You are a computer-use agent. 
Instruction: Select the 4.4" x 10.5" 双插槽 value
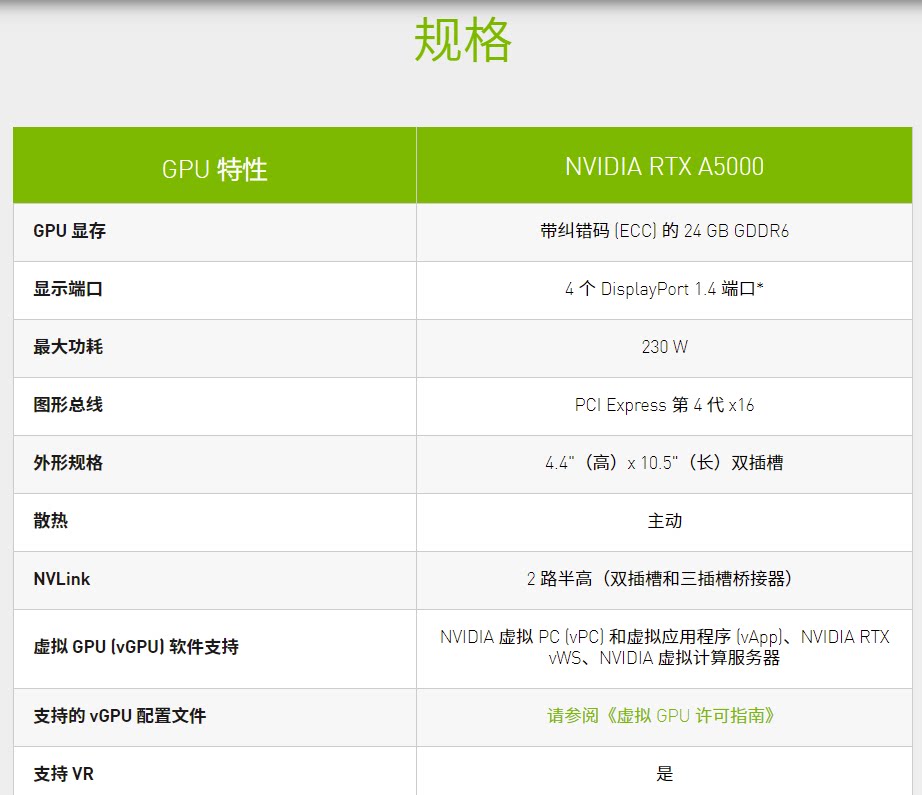pyautogui.click(x=664, y=463)
